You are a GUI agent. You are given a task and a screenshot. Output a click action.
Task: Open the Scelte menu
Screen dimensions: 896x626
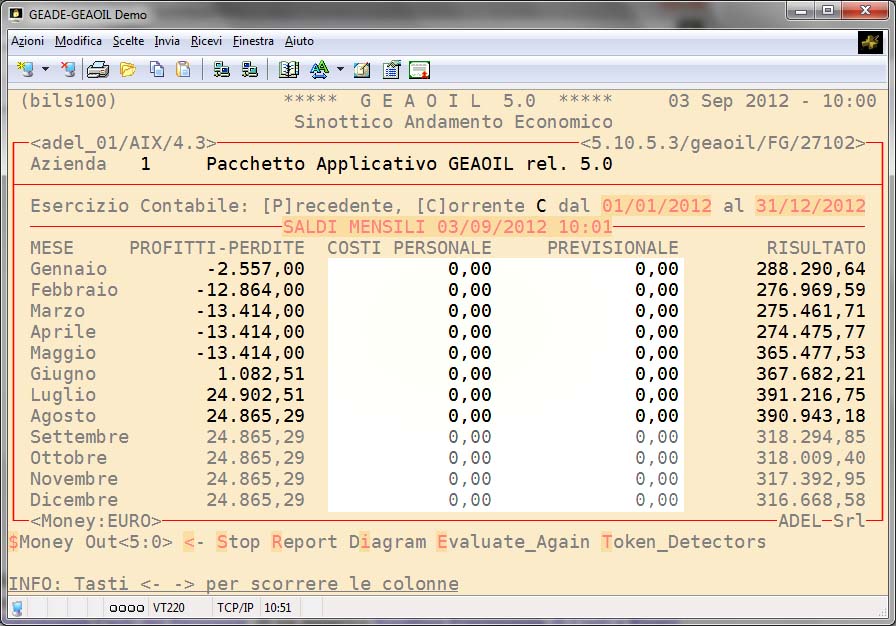pos(128,41)
